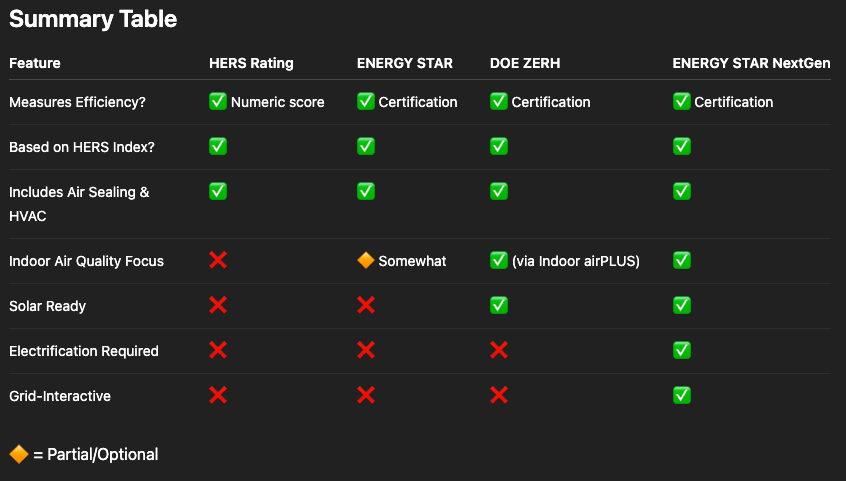Click the Grid-Interactive row label

click(60, 396)
